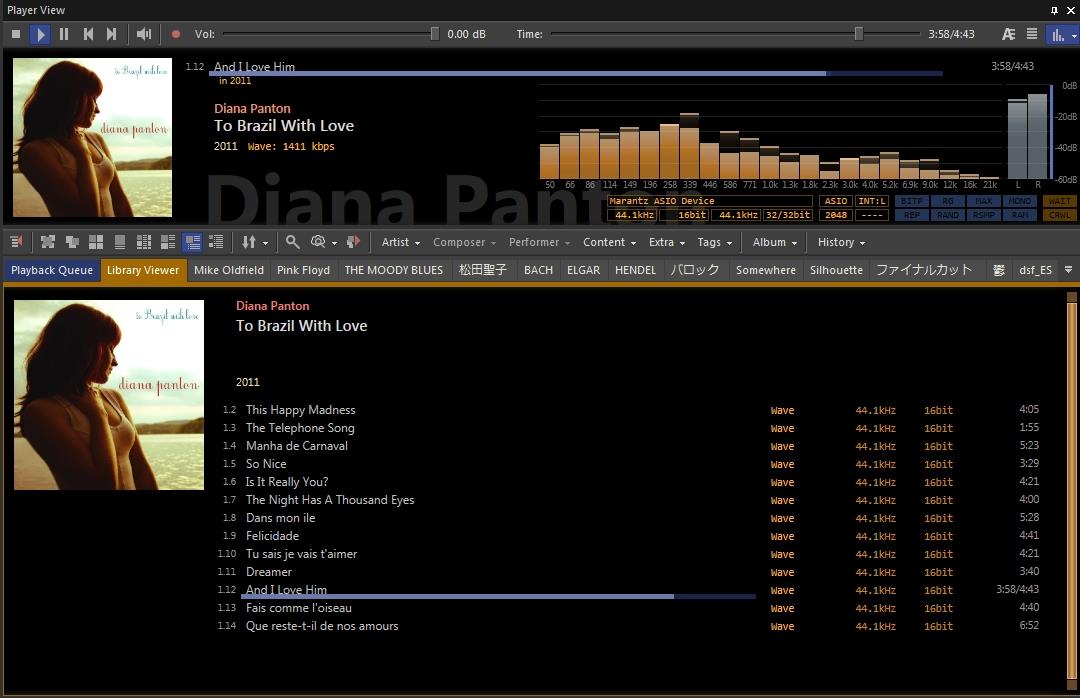The width and height of the screenshot is (1080, 698).
Task: Click the ASIO driver mode box
Action: pos(835,201)
